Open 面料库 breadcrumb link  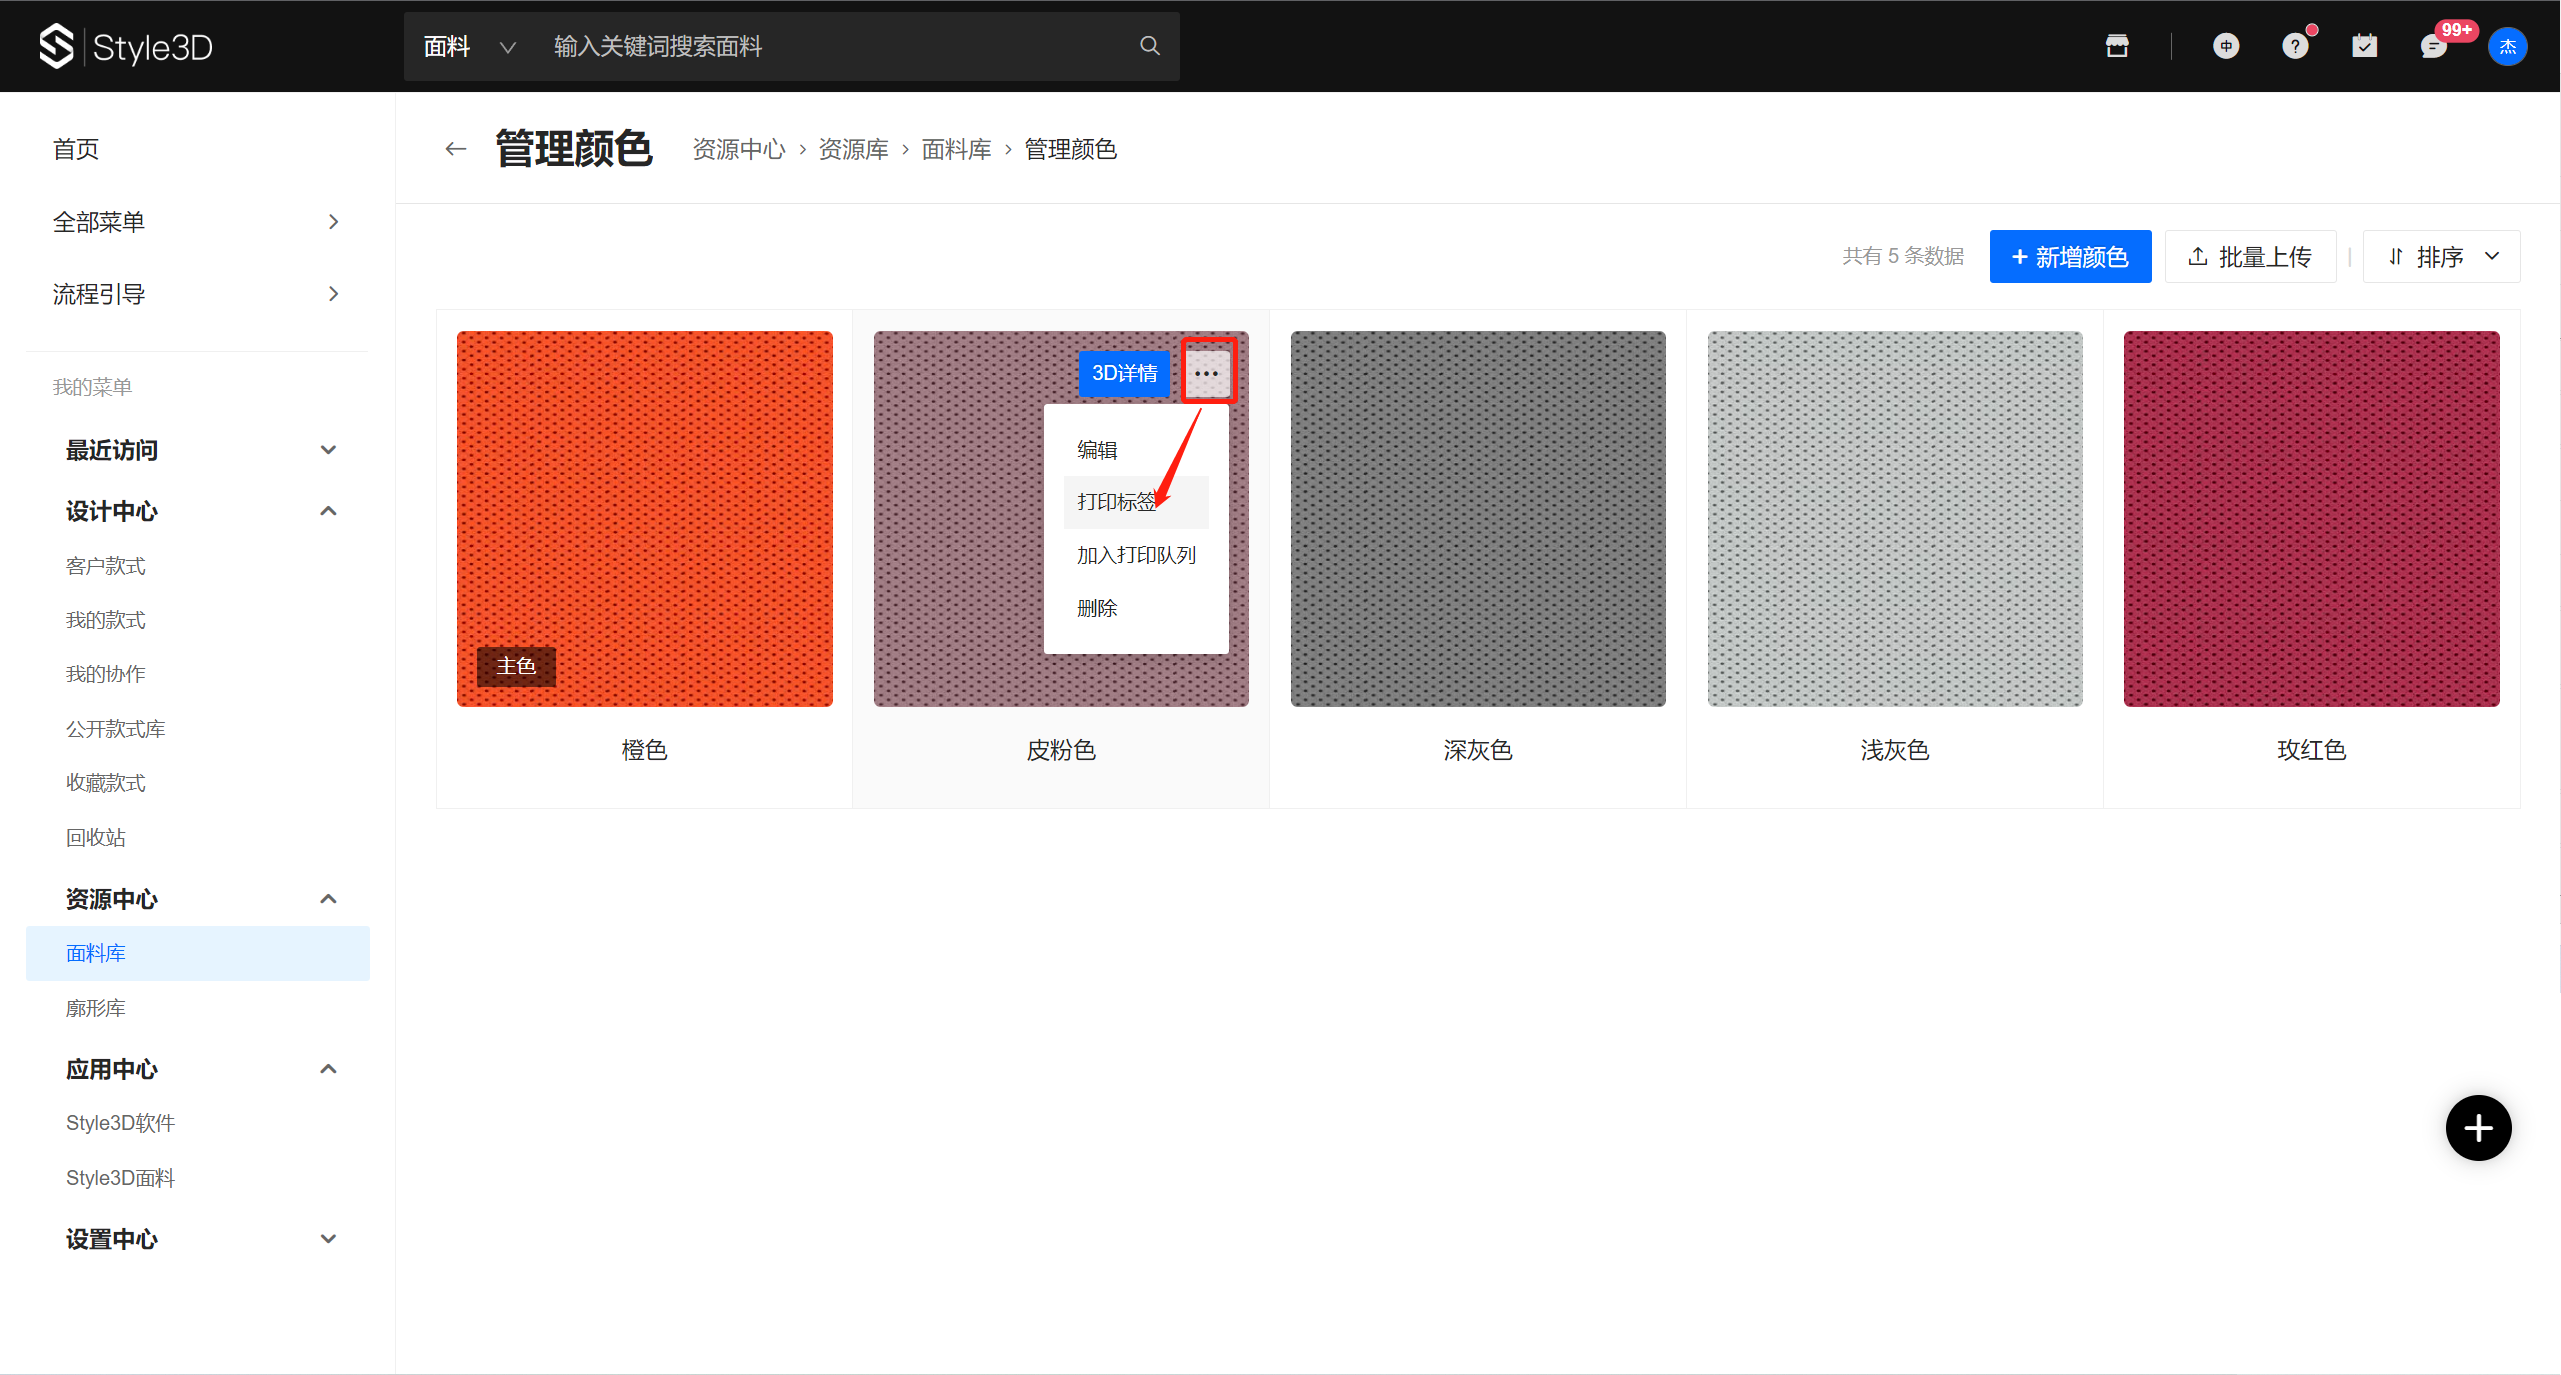[956, 150]
